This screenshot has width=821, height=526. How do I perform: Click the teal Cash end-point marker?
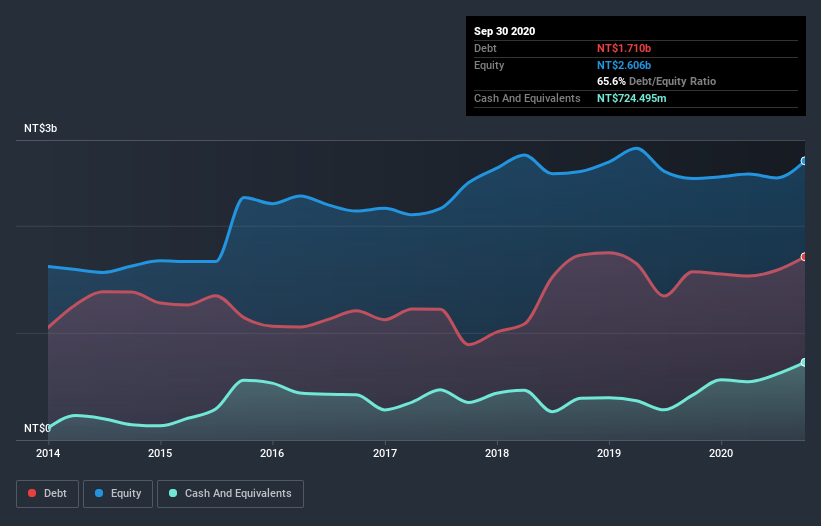click(804, 363)
